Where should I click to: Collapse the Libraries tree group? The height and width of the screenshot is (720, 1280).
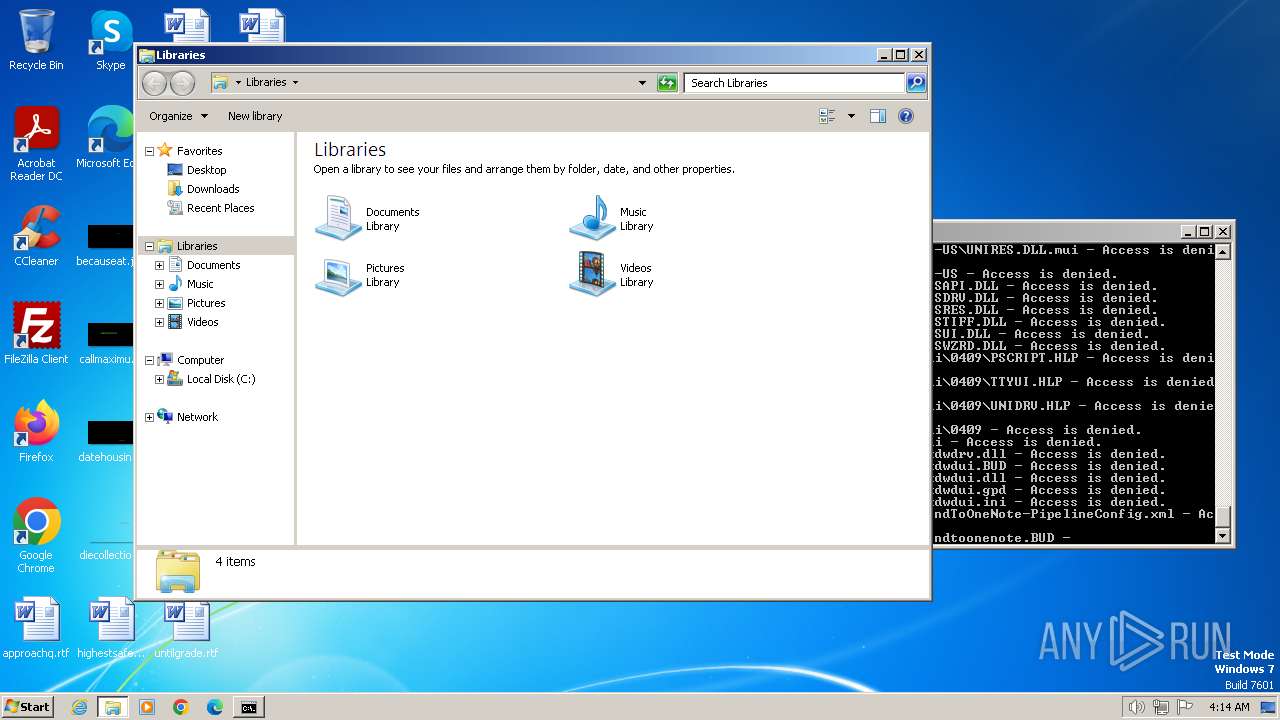pos(150,246)
